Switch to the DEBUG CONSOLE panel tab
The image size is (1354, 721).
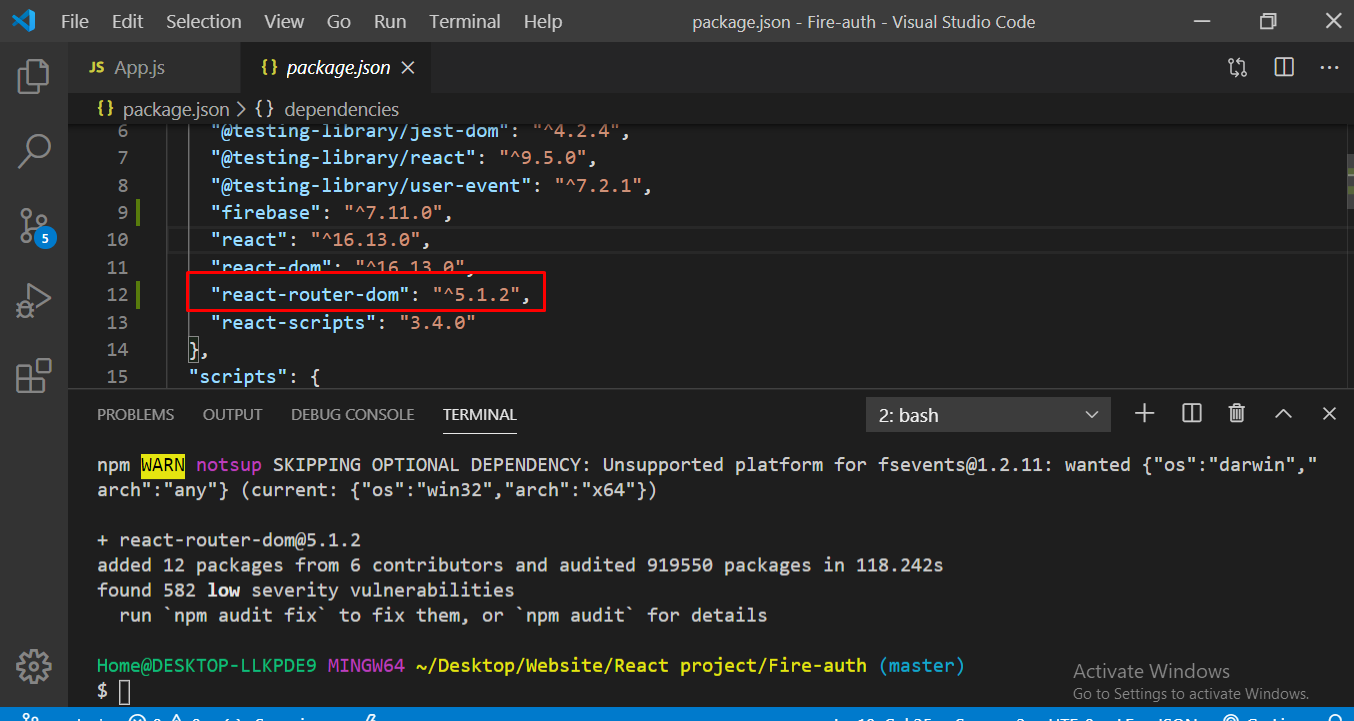(352, 414)
